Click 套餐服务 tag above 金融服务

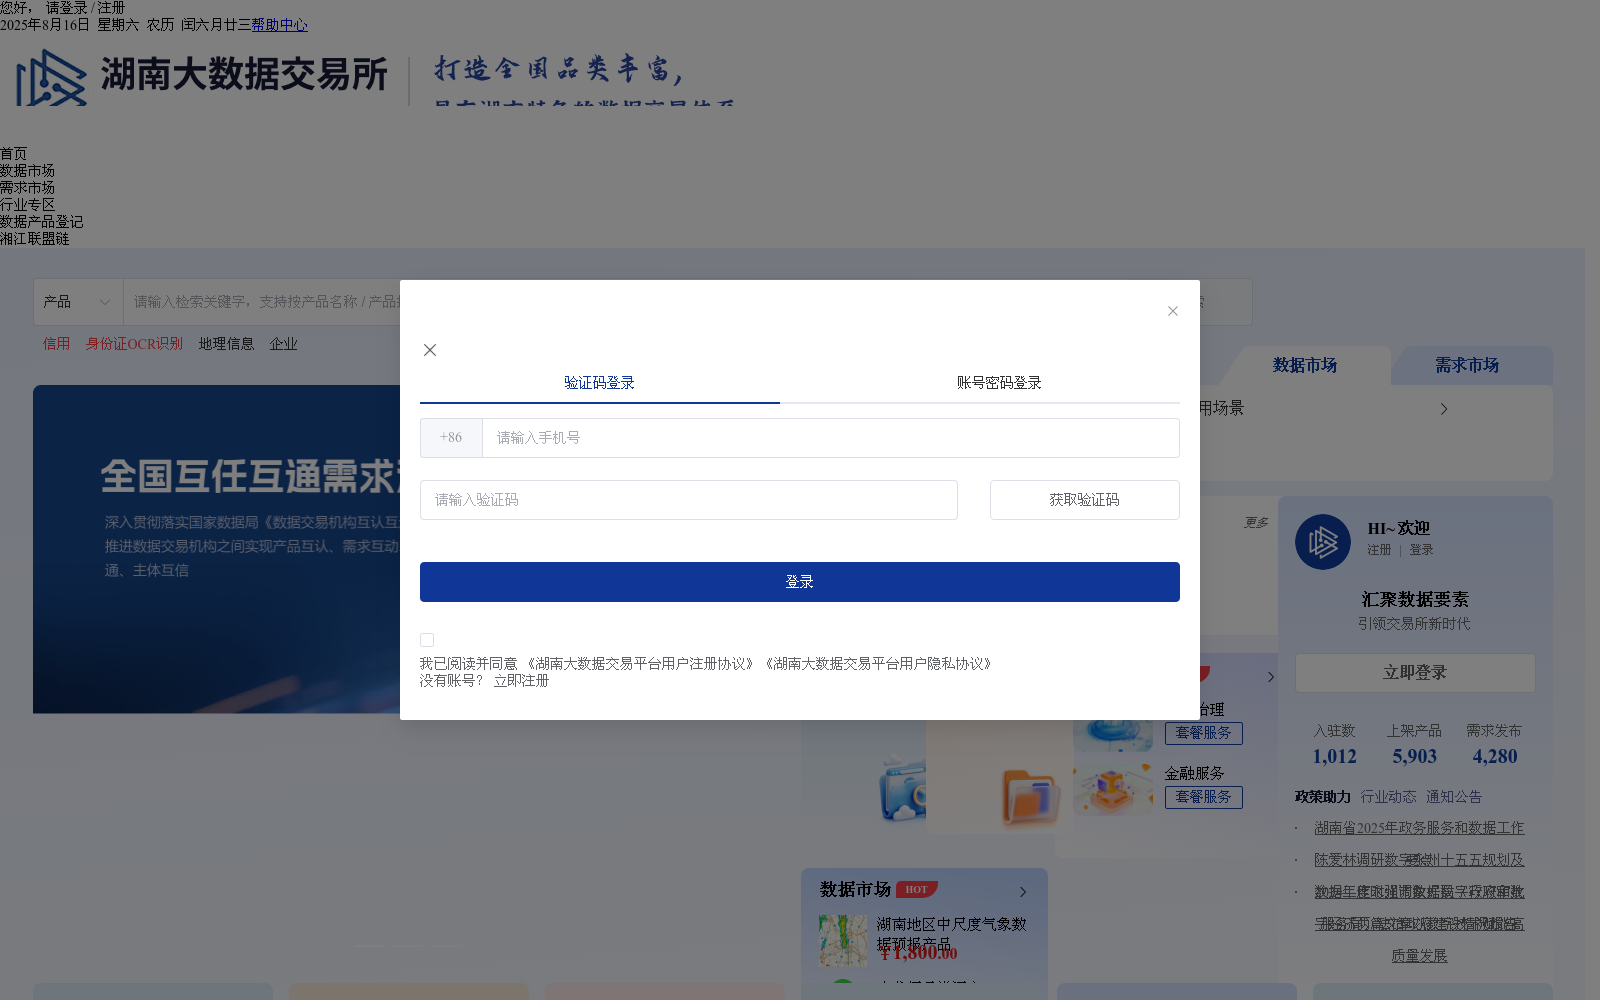1204,733
